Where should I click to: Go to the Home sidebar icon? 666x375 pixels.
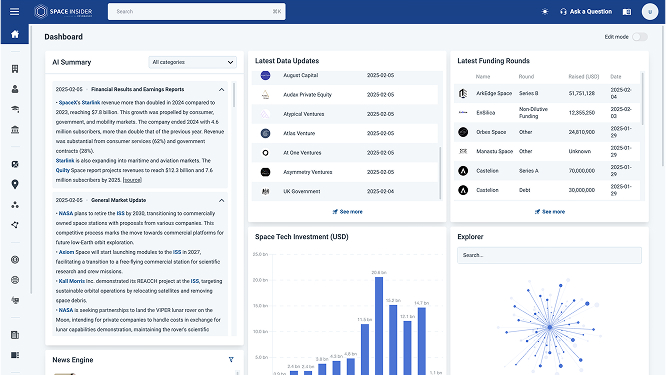pyautogui.click(x=15, y=34)
